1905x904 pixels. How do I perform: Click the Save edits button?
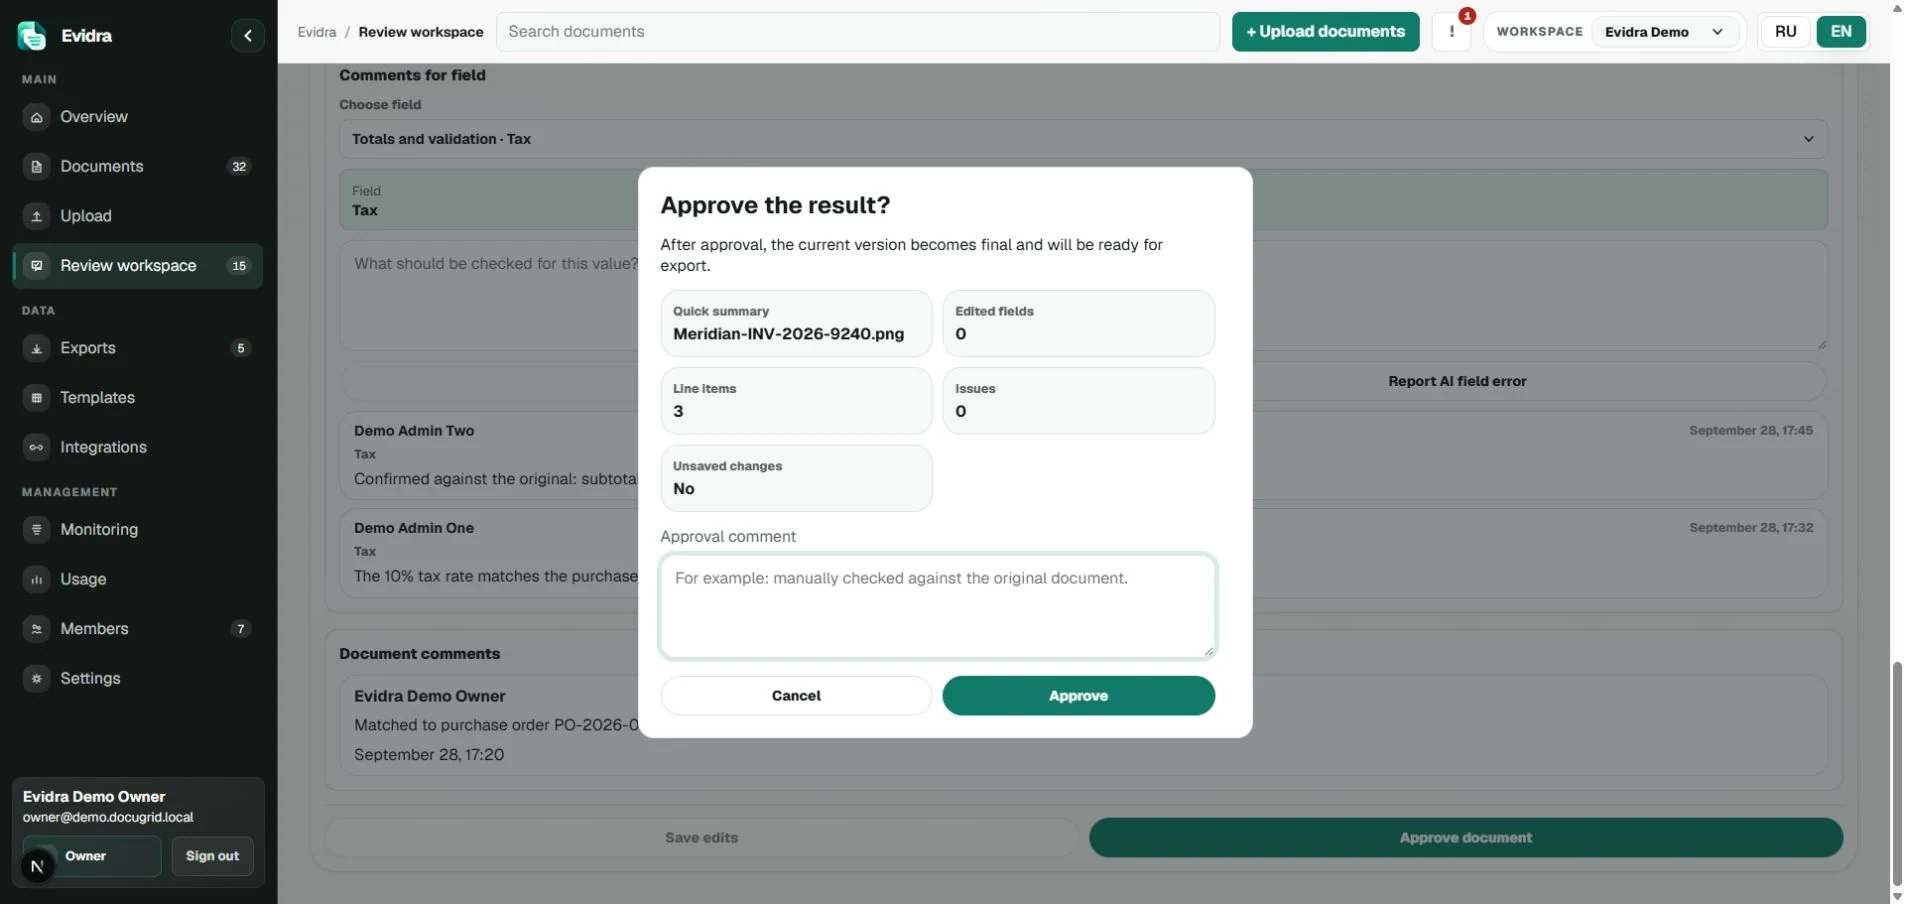(x=701, y=838)
